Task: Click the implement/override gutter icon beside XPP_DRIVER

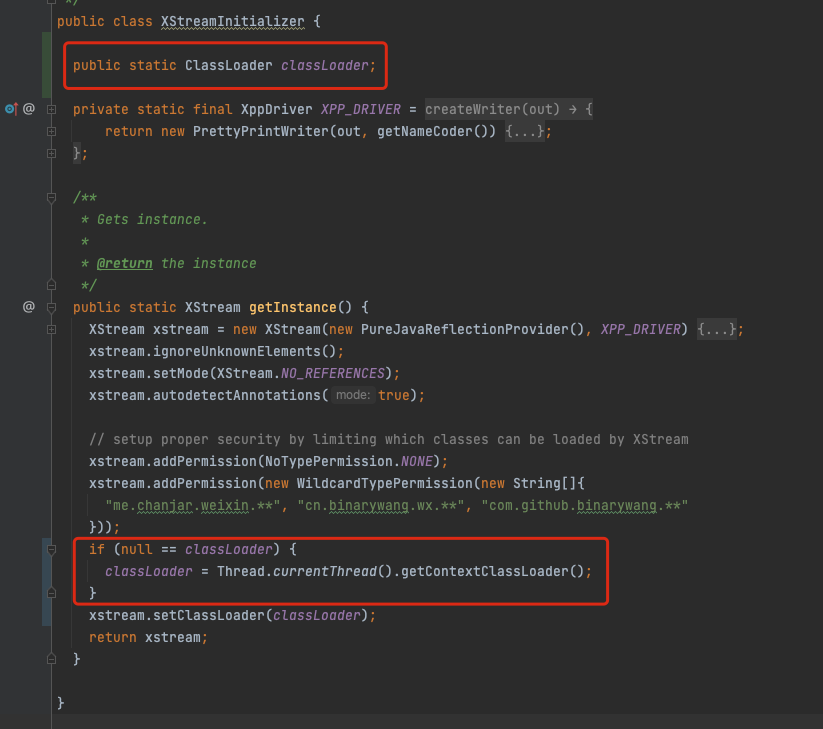Action: [x=9, y=108]
